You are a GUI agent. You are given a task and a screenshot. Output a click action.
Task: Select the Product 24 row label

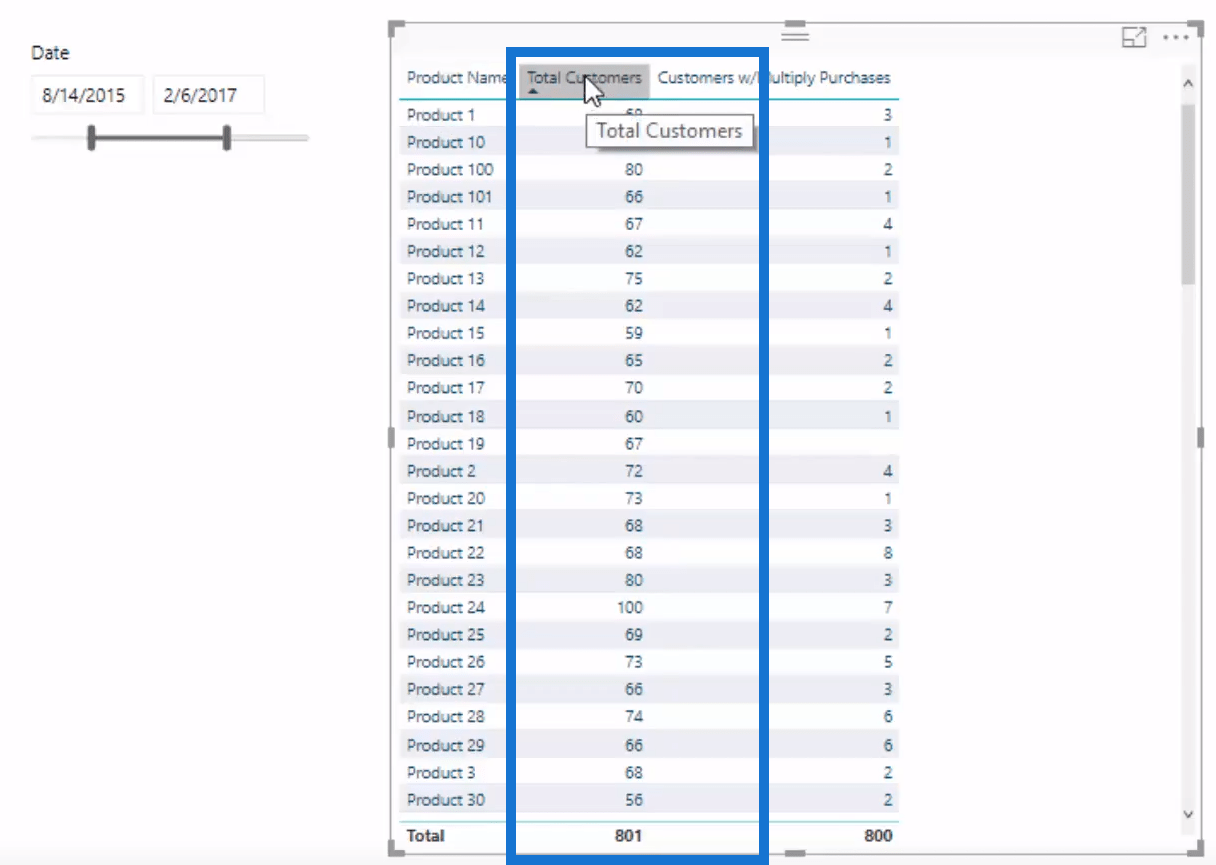point(446,607)
